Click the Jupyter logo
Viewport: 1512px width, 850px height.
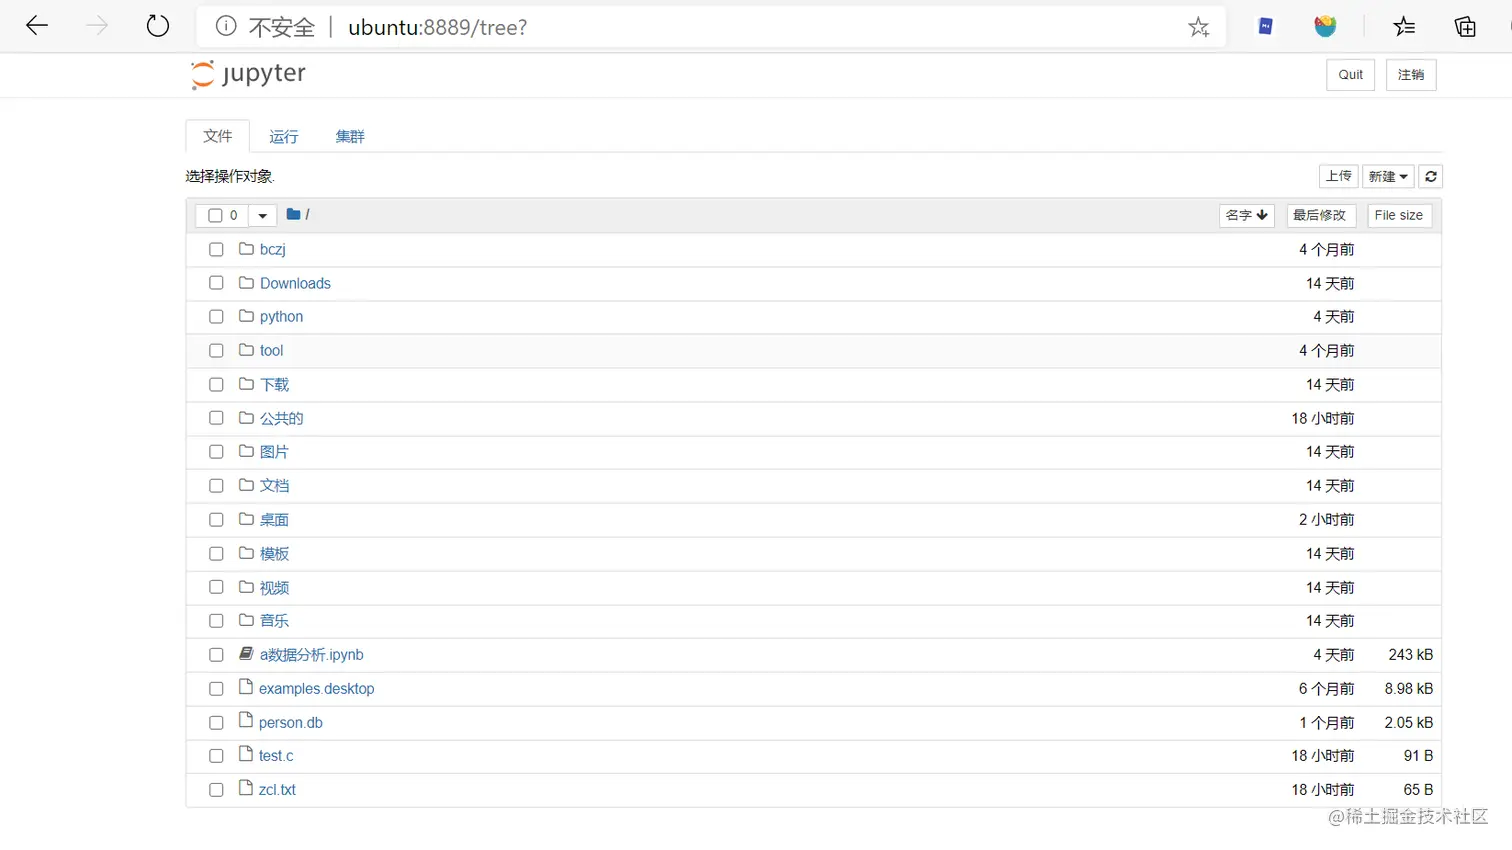(x=248, y=74)
